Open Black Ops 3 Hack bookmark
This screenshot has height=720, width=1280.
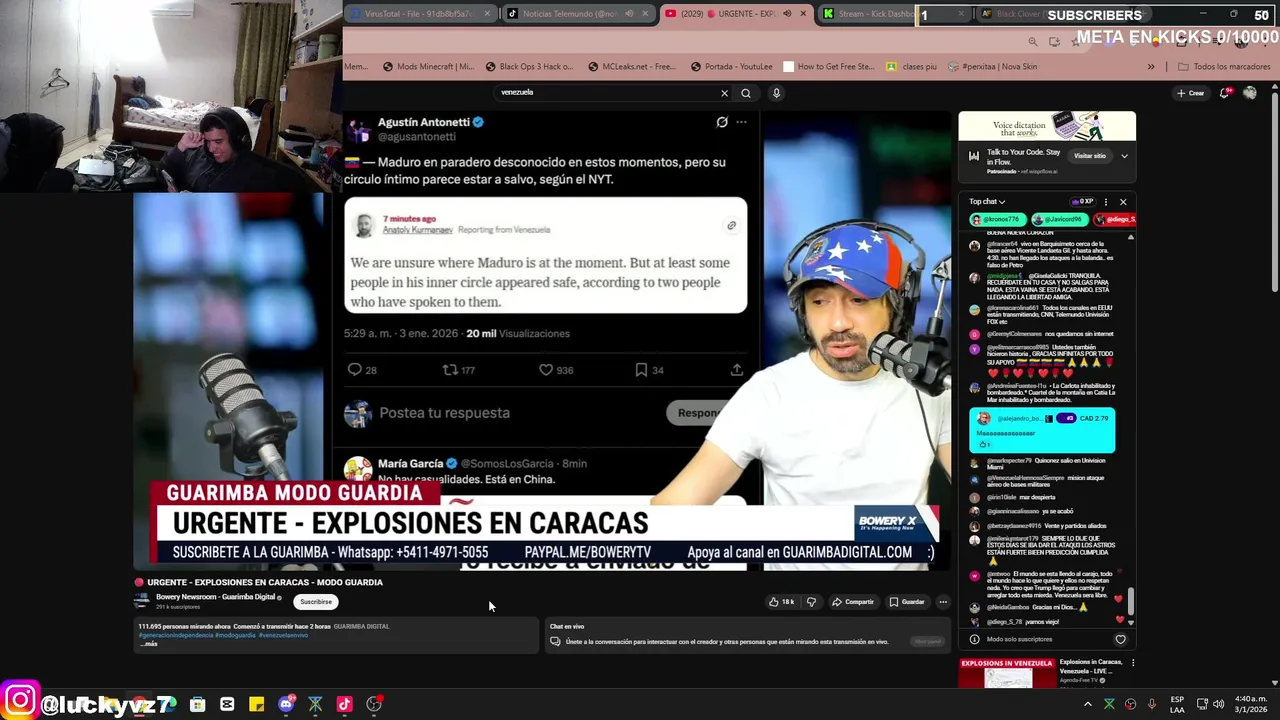pos(529,67)
